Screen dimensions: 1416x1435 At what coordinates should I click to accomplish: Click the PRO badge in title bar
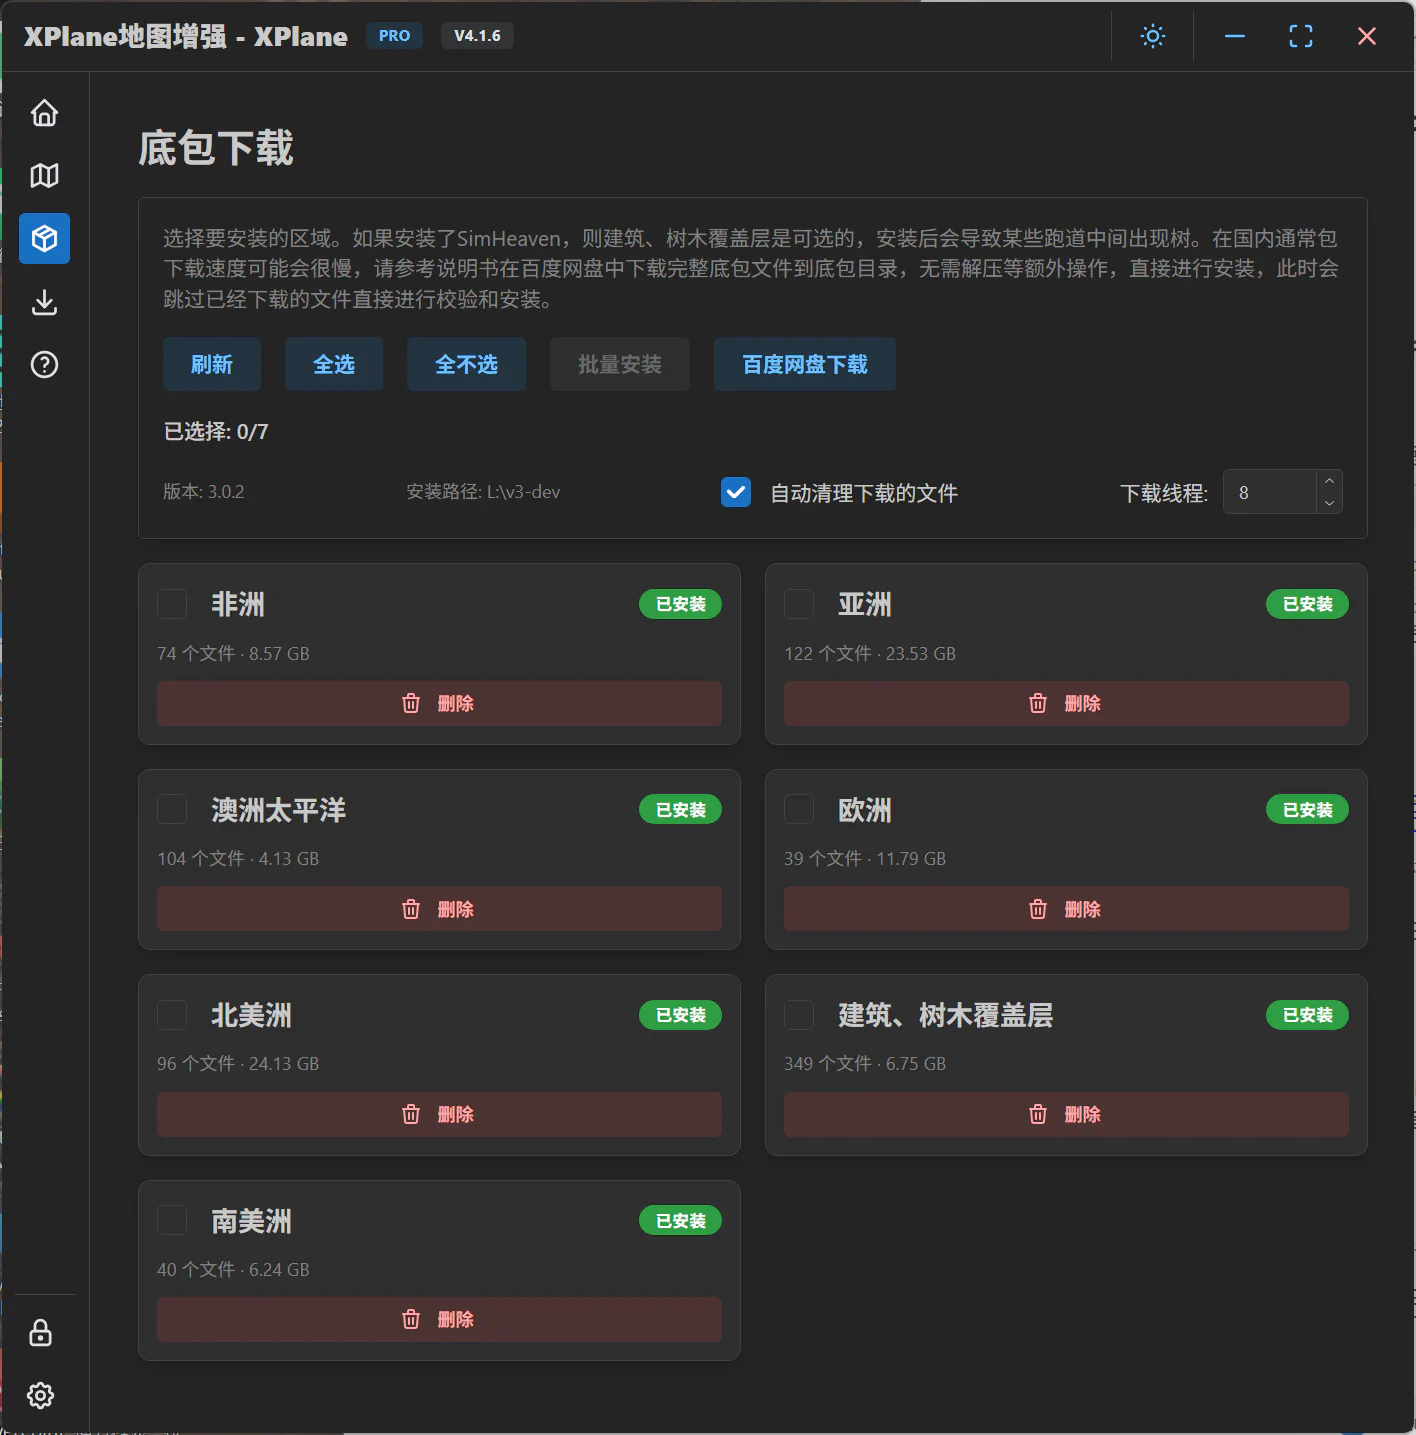click(394, 35)
